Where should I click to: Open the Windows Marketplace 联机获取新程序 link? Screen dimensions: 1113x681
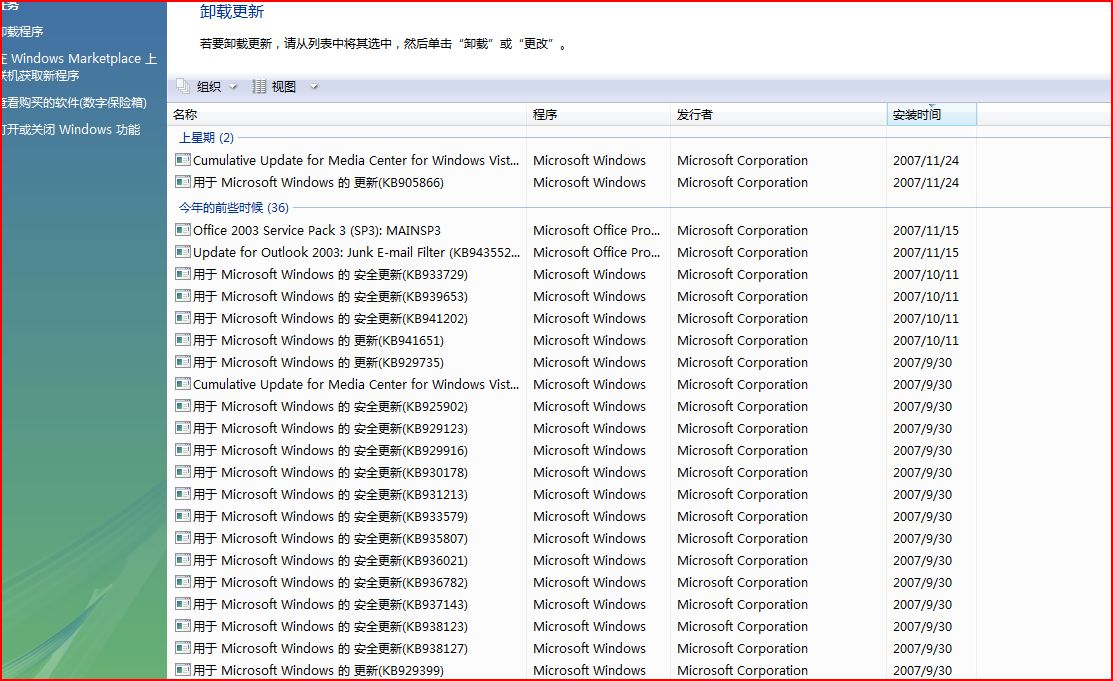[78, 67]
